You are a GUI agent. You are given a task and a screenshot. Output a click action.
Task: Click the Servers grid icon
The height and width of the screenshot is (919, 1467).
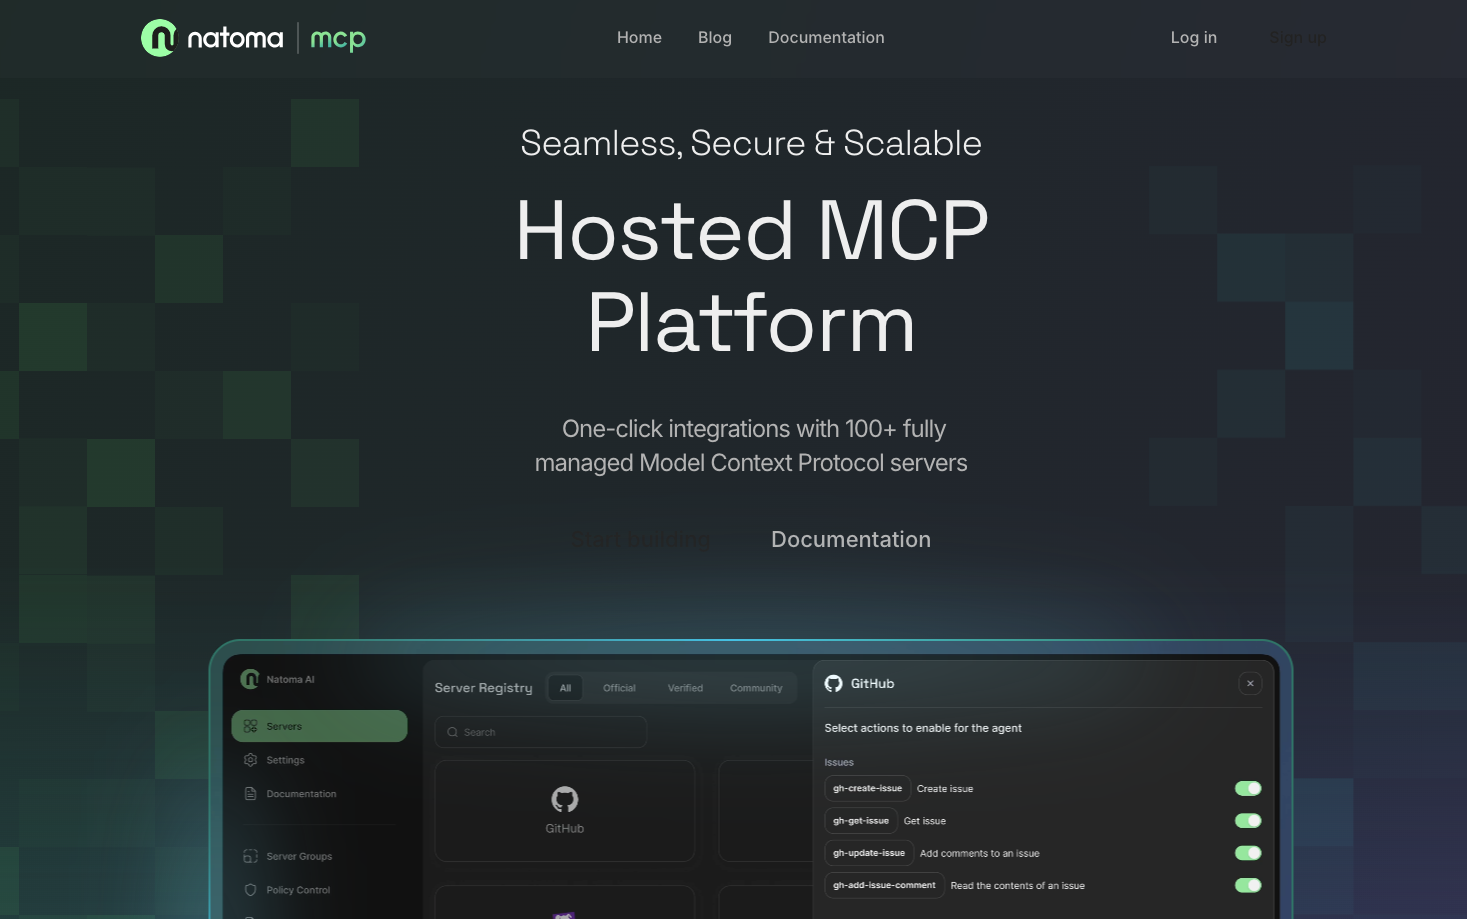tap(250, 726)
